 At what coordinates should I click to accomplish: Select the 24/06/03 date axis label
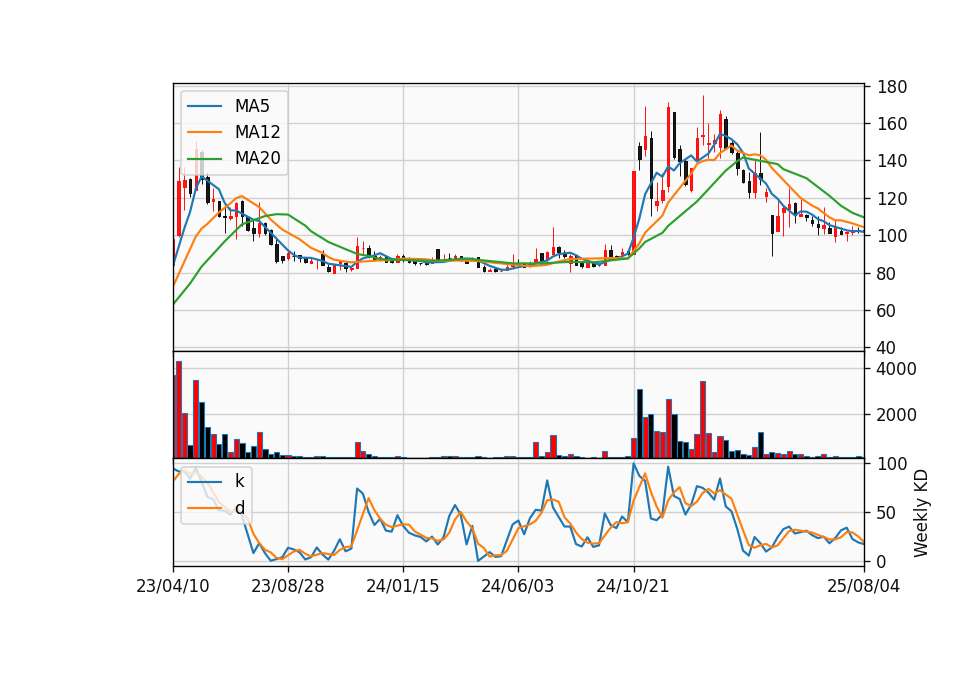518,586
